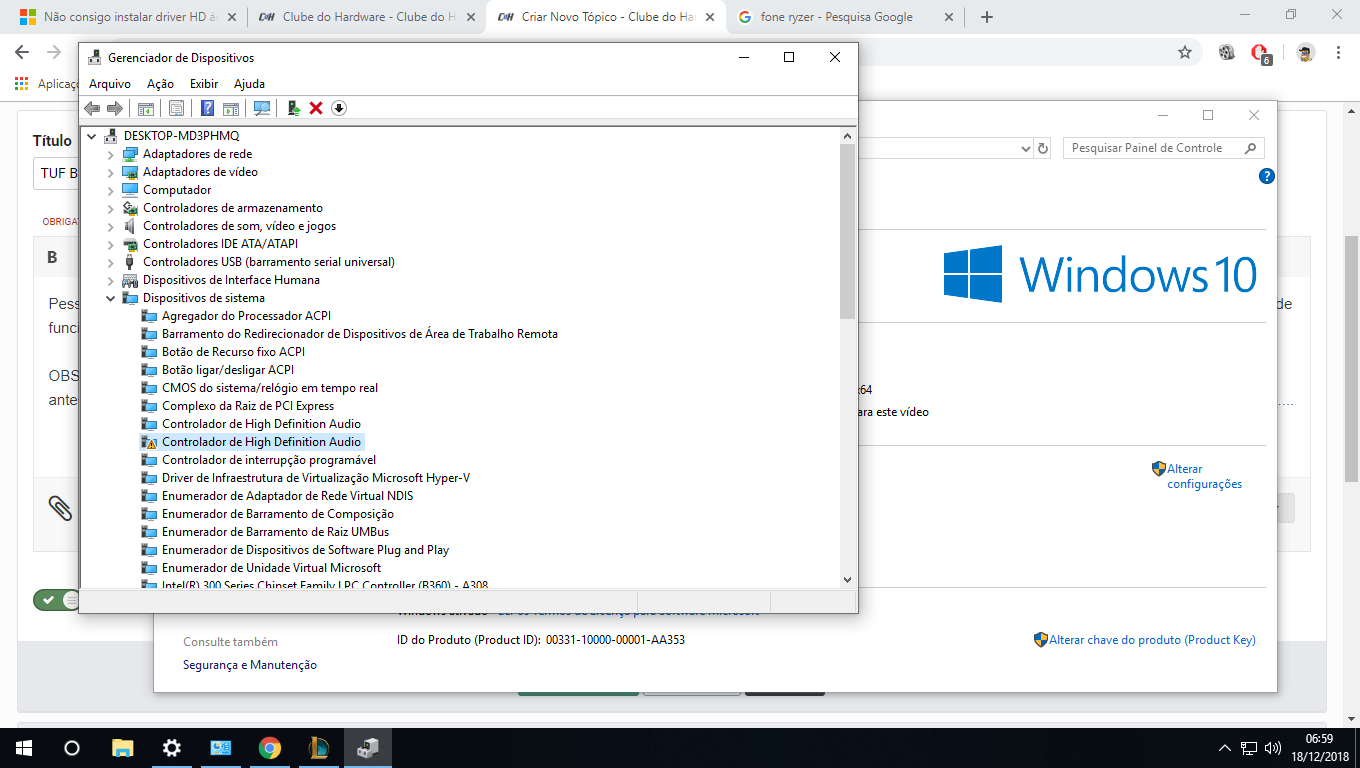Bookmark this page with the Chrome star

[1185, 52]
